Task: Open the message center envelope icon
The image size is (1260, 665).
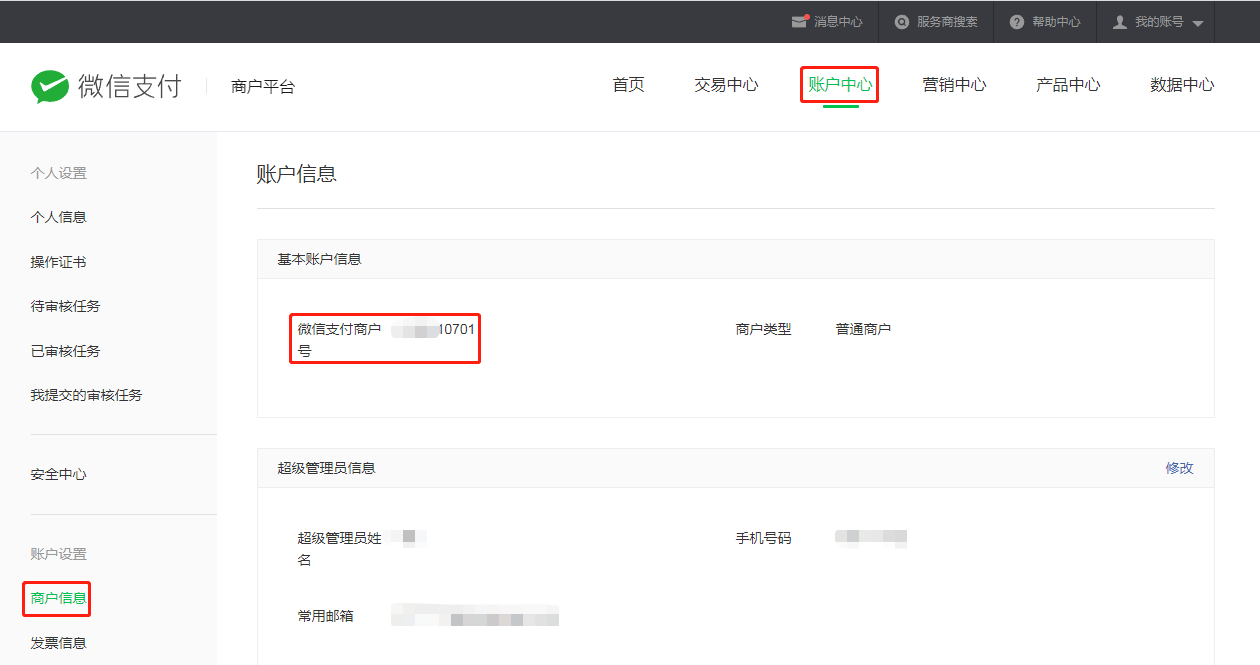Action: pyautogui.click(x=799, y=21)
